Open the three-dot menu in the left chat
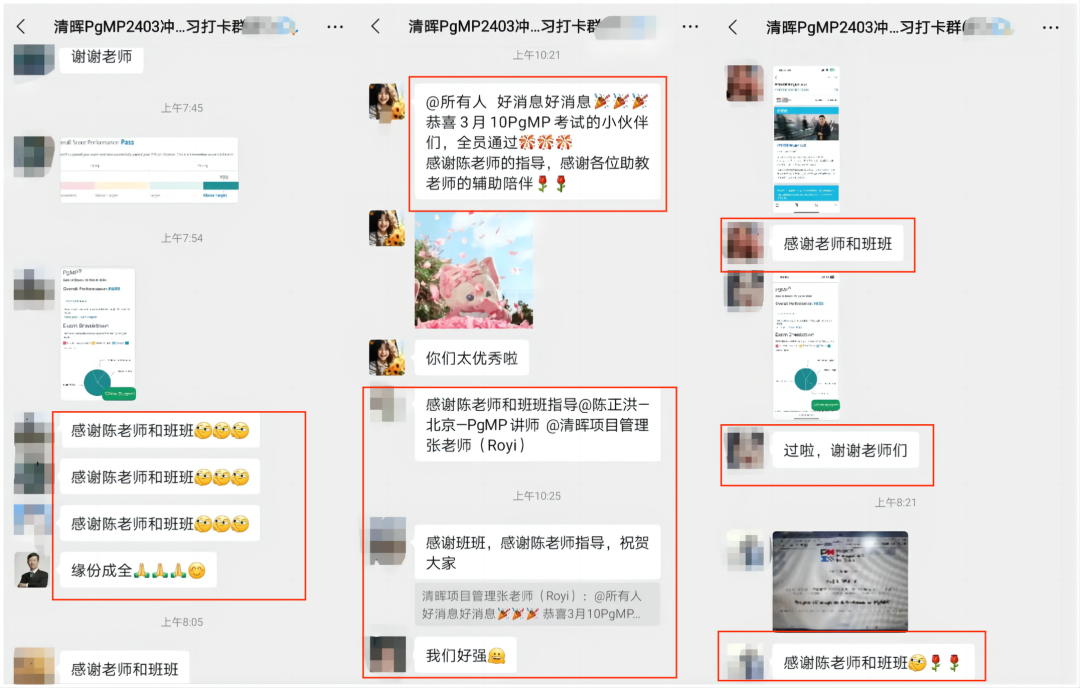This screenshot has height=688, width=1080. point(336,27)
